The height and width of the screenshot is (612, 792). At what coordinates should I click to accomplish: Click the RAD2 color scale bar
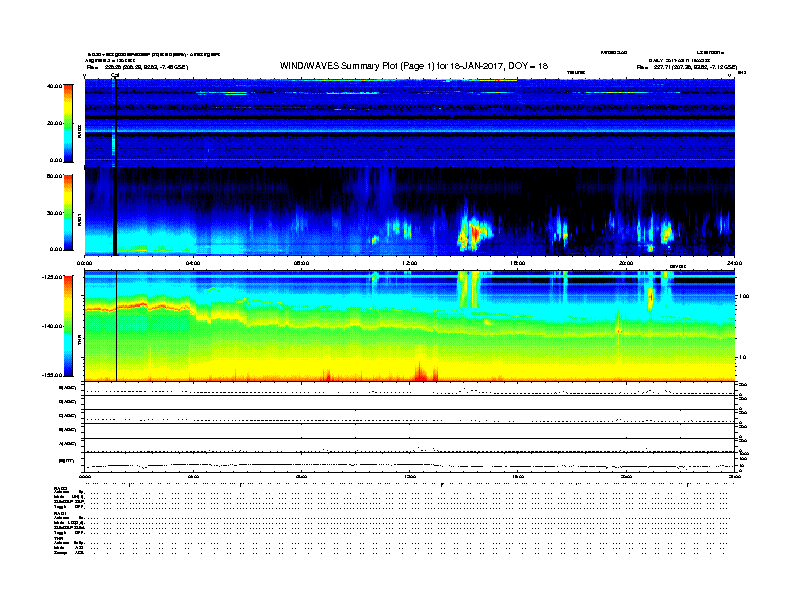point(68,123)
